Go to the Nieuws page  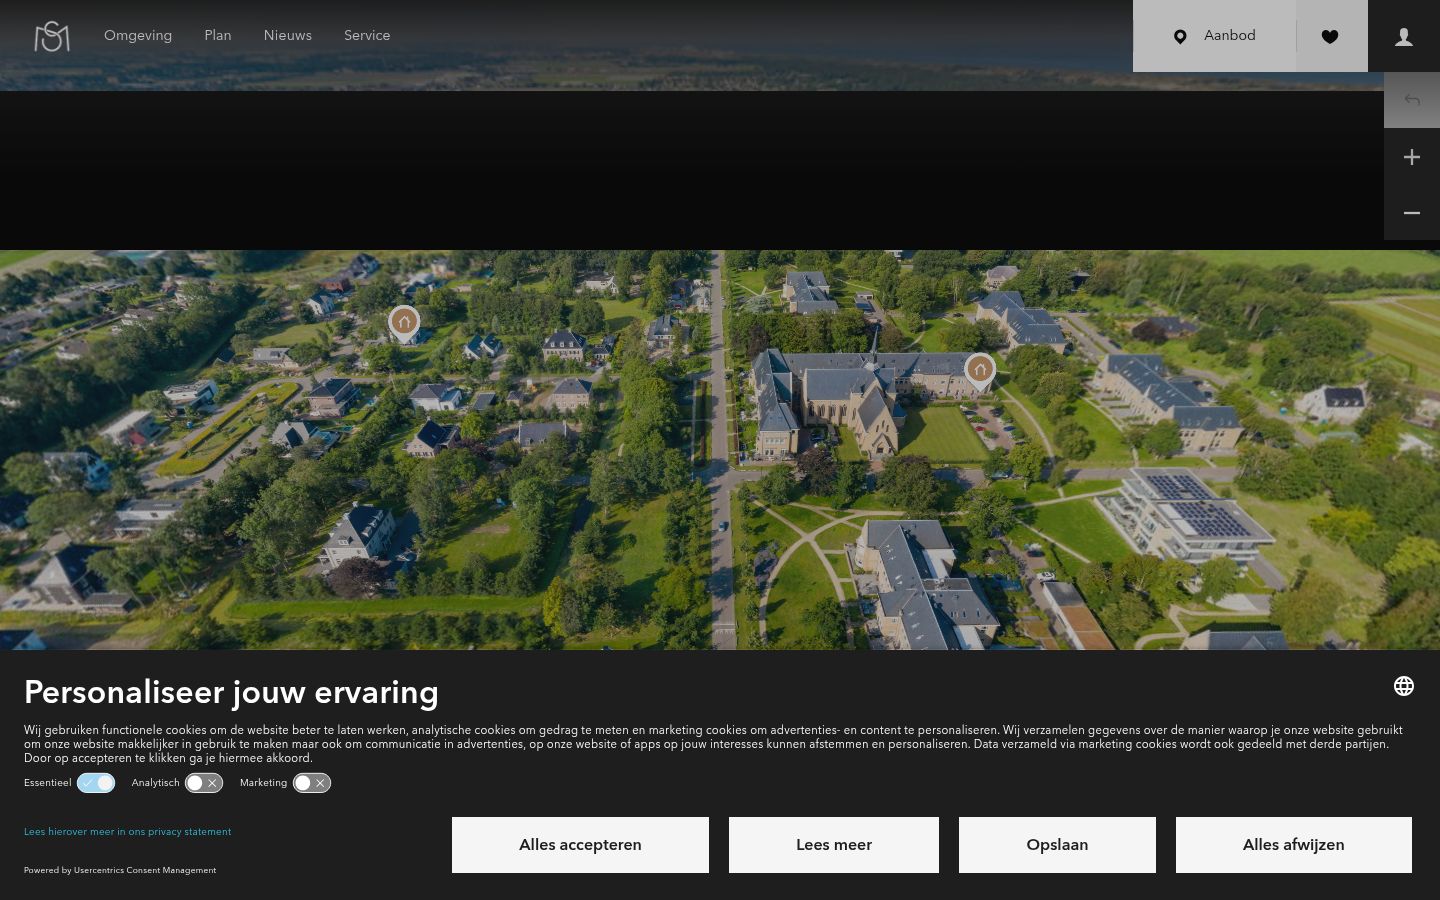pos(288,36)
